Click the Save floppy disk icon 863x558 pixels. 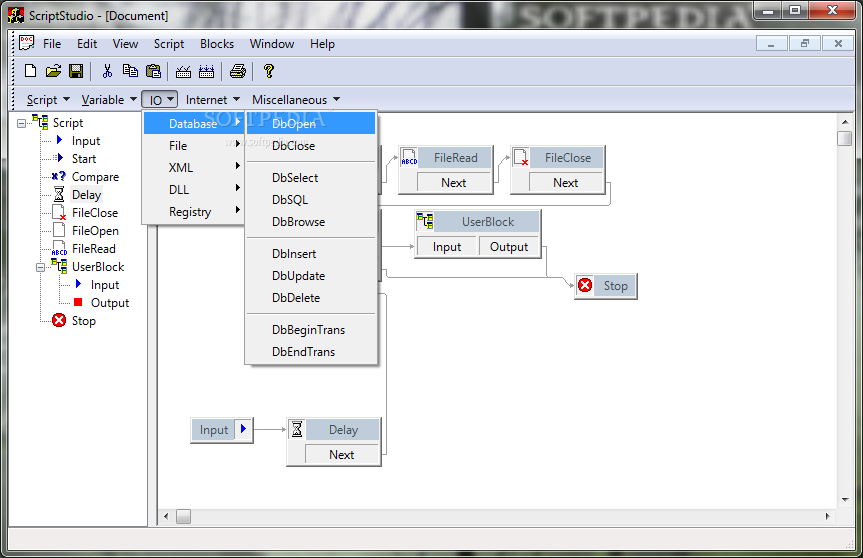76,71
